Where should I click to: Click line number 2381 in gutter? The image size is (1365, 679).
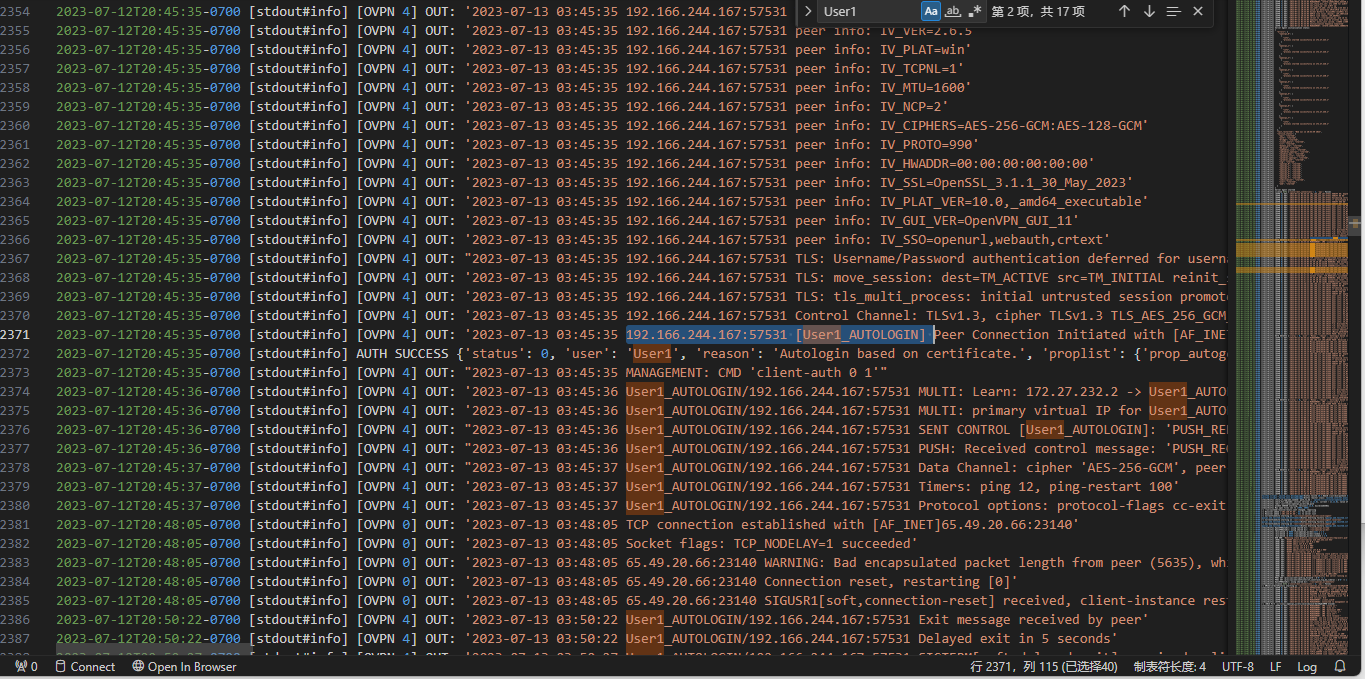click(15, 524)
